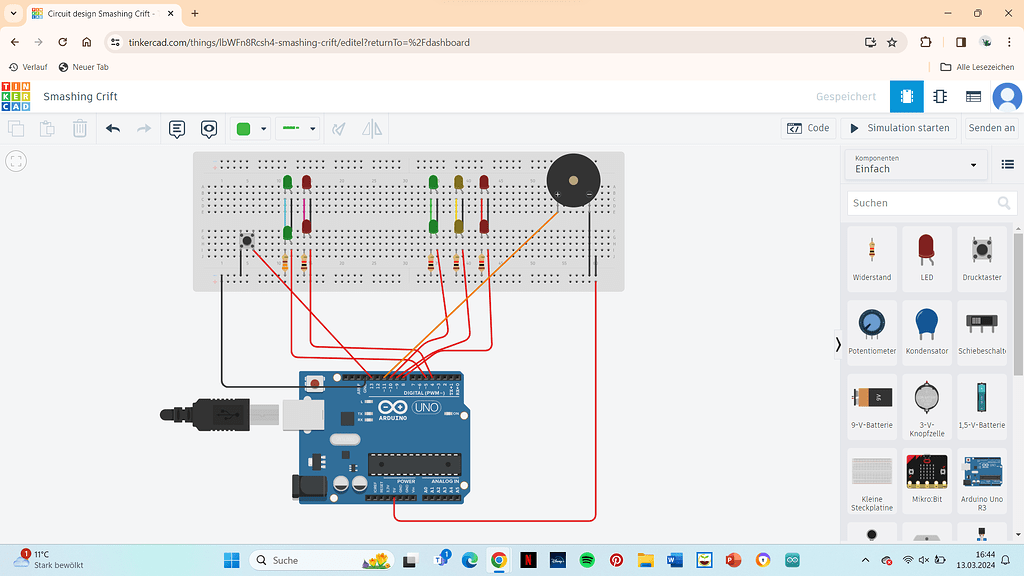Image resolution: width=1024 pixels, height=576 pixels.
Task: Toggle the breadboard view chip icon
Action: (907, 97)
